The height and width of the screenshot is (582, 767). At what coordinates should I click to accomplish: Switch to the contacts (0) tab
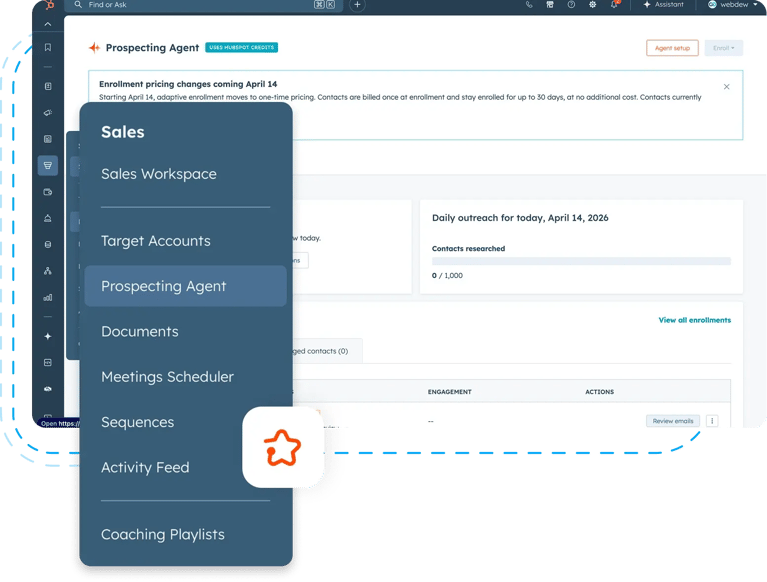click(x=328, y=351)
